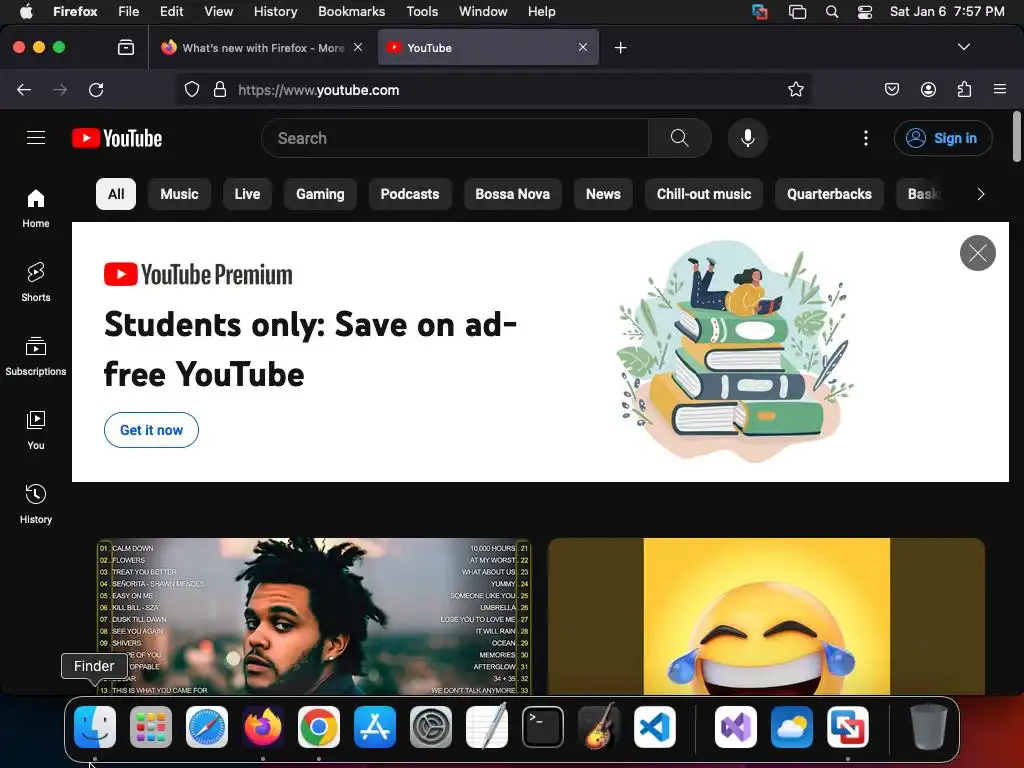
Task: Open Control Center in menu bar
Action: (865, 12)
